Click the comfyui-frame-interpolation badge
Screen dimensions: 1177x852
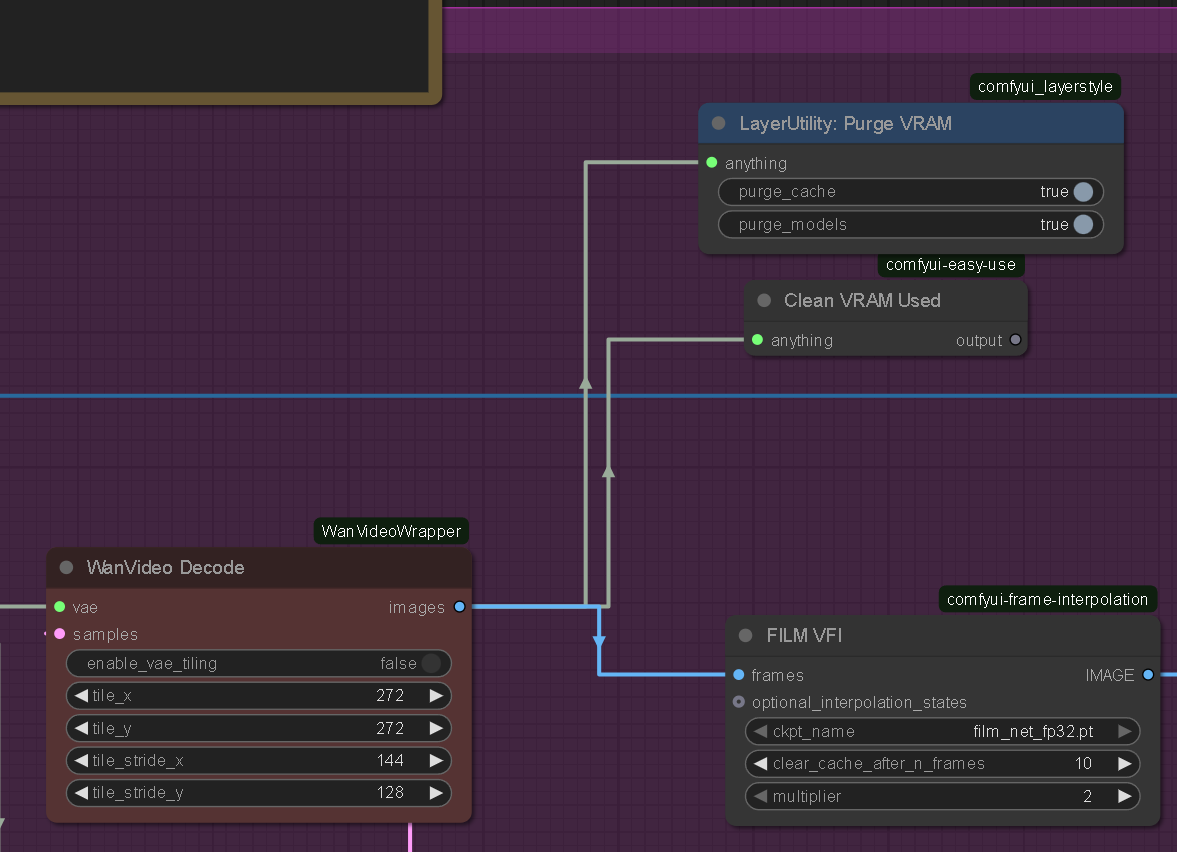[x=1047, y=599]
